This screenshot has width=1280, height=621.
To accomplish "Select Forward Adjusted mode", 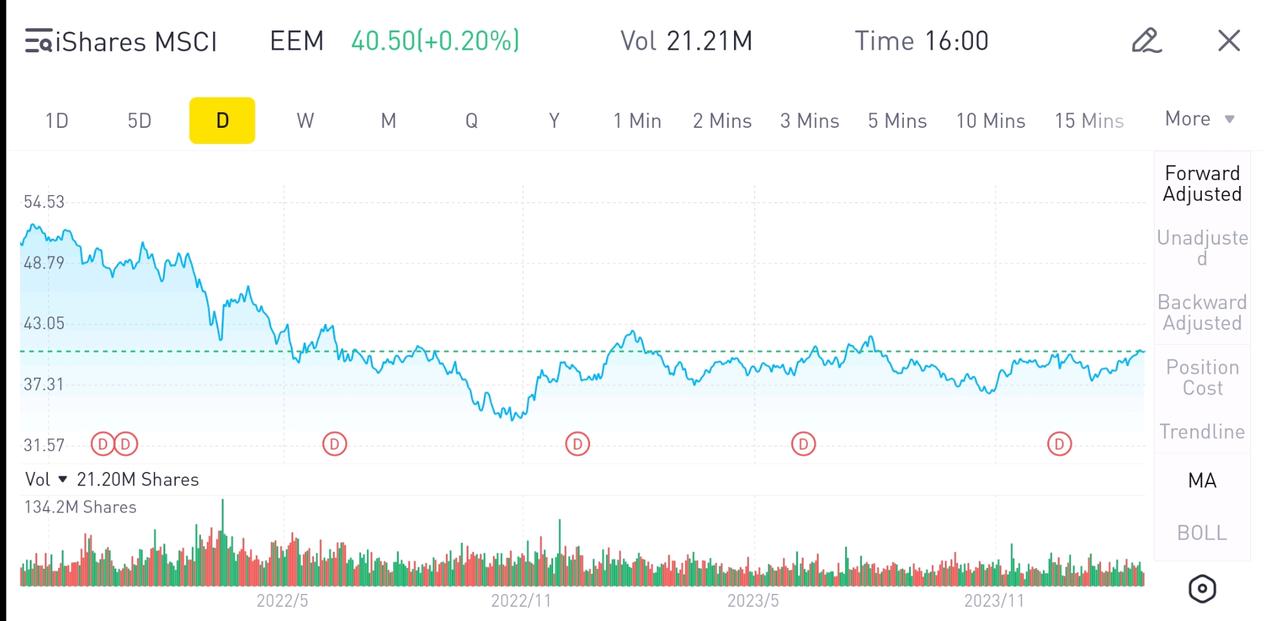I will 1202,183.
